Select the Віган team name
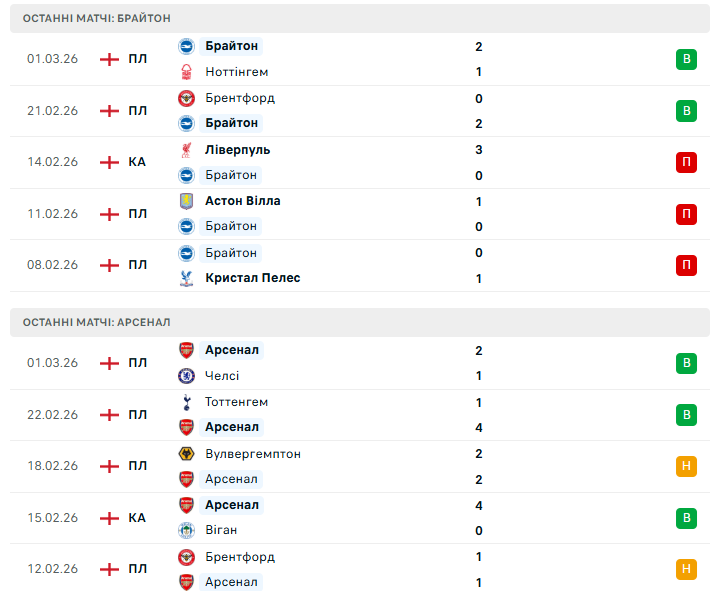The width and height of the screenshot is (719, 604). pos(221,530)
